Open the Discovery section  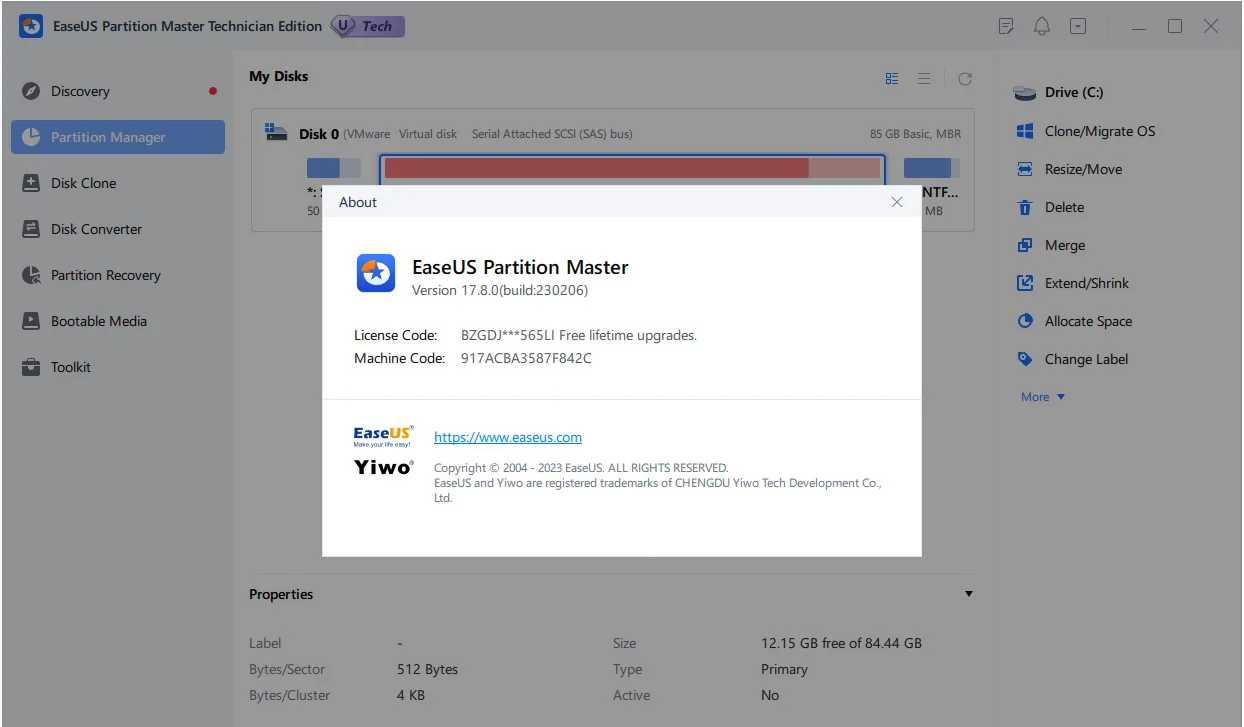tap(118, 91)
